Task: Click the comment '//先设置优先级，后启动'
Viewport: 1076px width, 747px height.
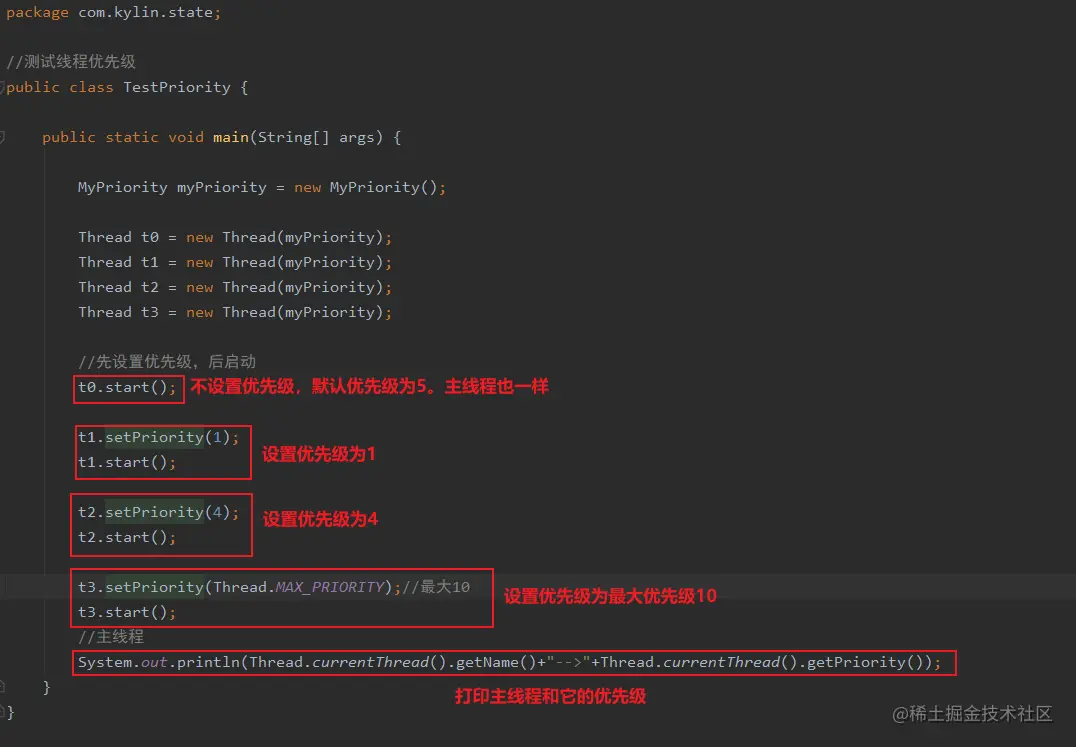Action: tap(167, 361)
